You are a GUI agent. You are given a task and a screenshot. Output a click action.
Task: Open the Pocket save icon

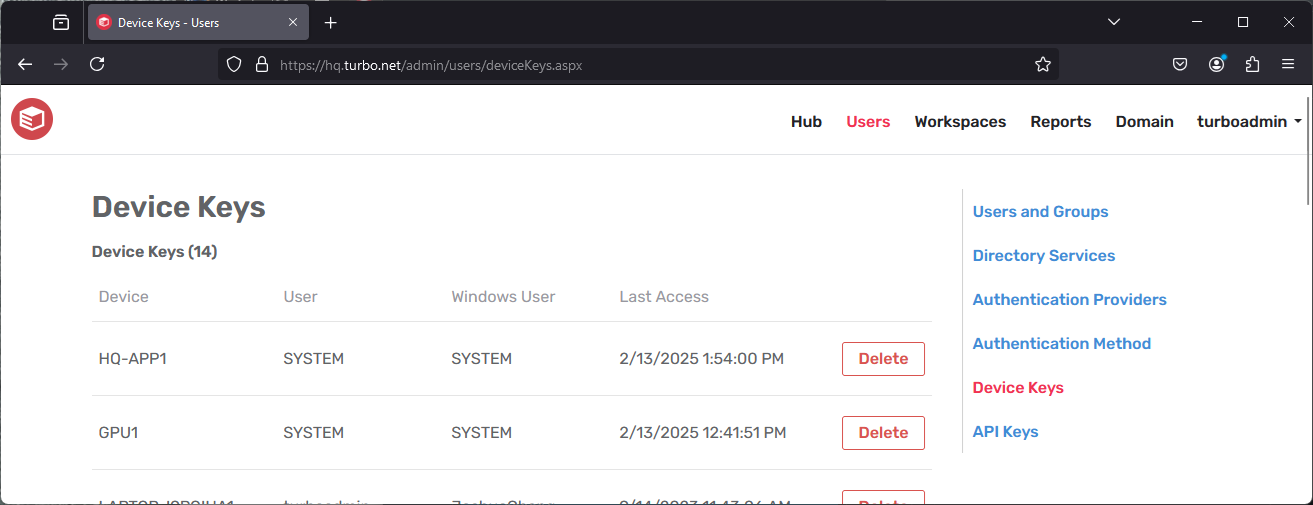pyautogui.click(x=1180, y=64)
